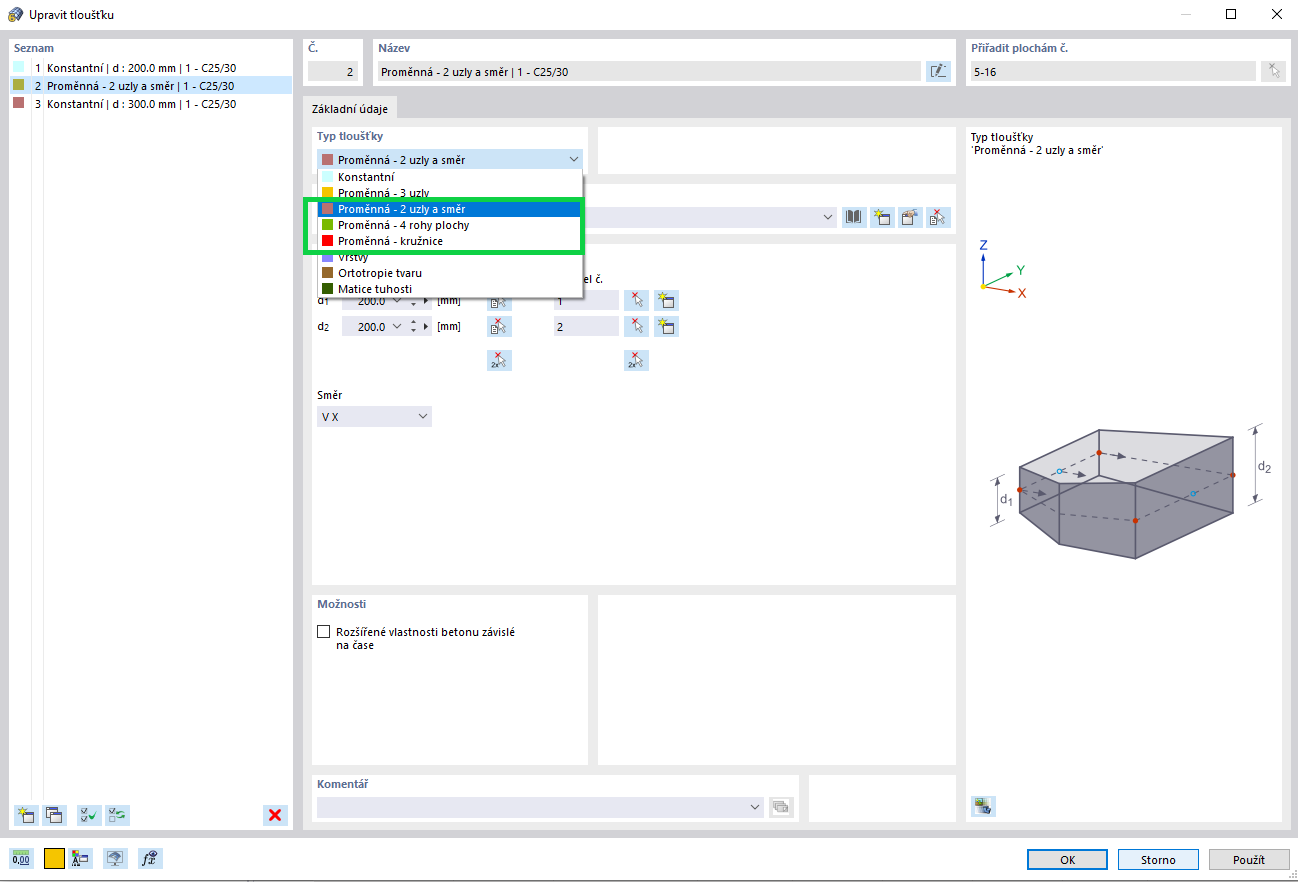The width and height of the screenshot is (1298, 882).
Task: Enable Rozšířené vlastnosti betonu závislé na čase checkbox
Action: click(323, 632)
